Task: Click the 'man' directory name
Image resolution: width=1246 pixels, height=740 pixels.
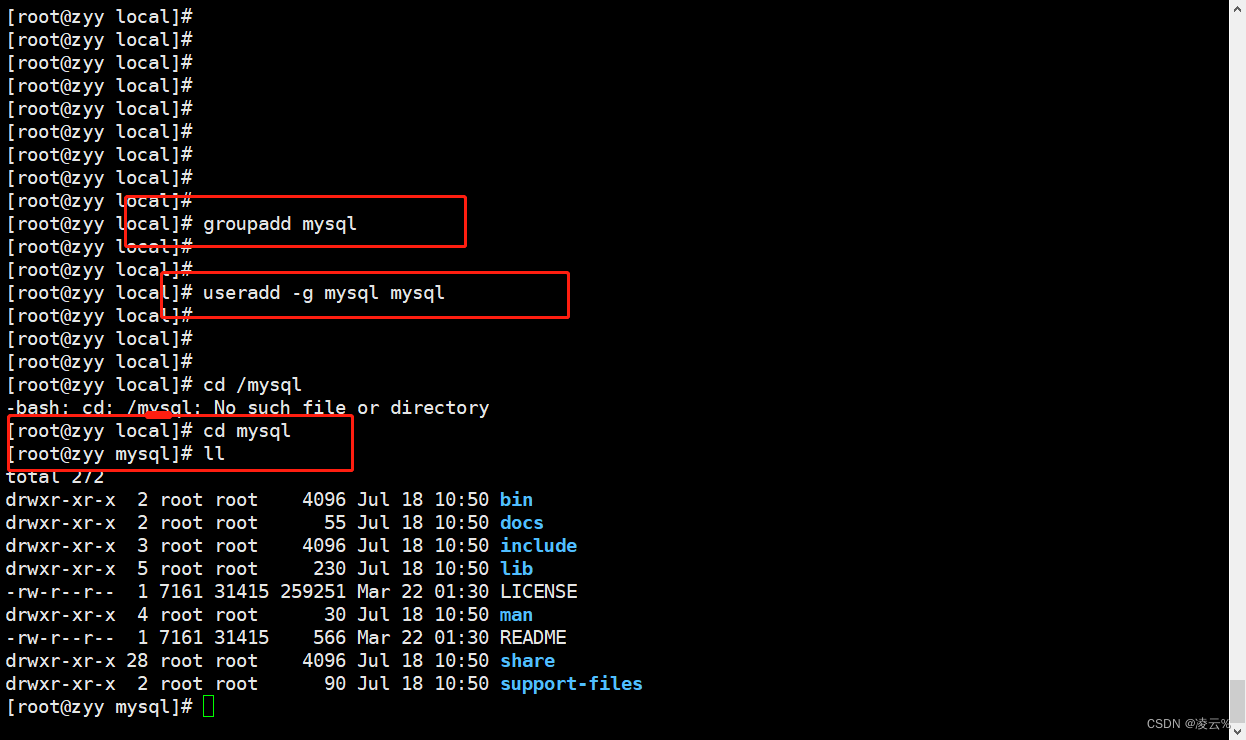Action: point(516,615)
